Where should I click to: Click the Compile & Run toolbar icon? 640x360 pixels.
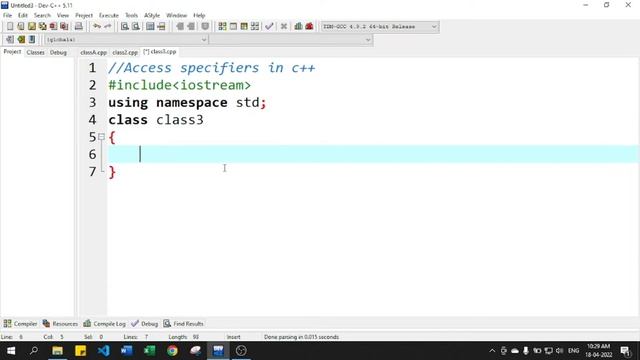pyautogui.click(x=244, y=27)
